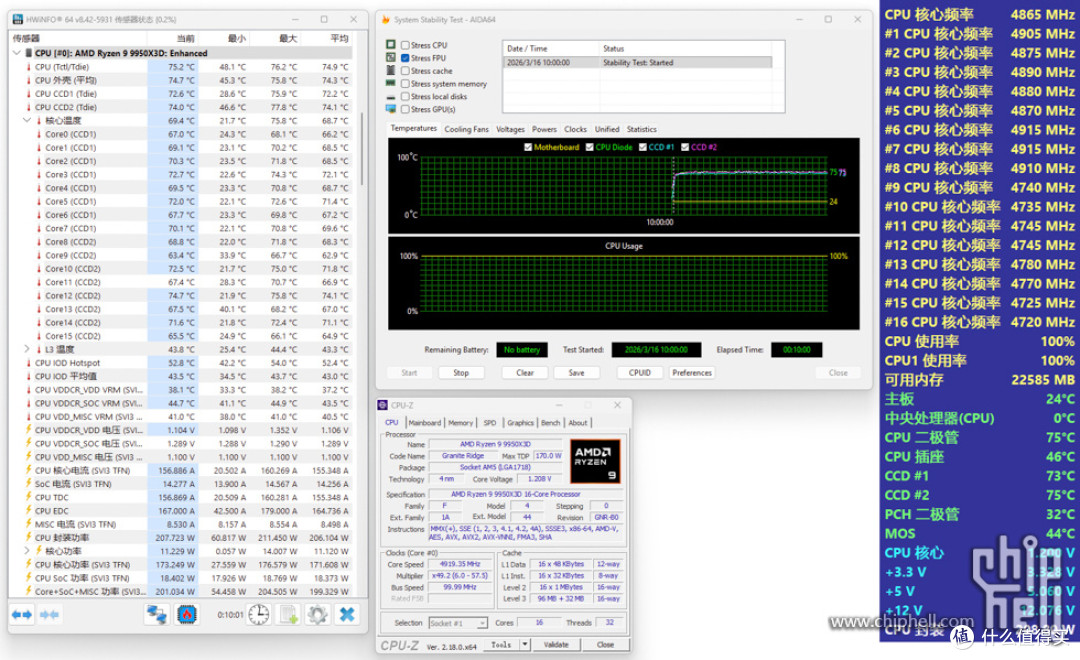Enable the Stress CPU checkbox
This screenshot has height=660, width=1080.
(405, 45)
